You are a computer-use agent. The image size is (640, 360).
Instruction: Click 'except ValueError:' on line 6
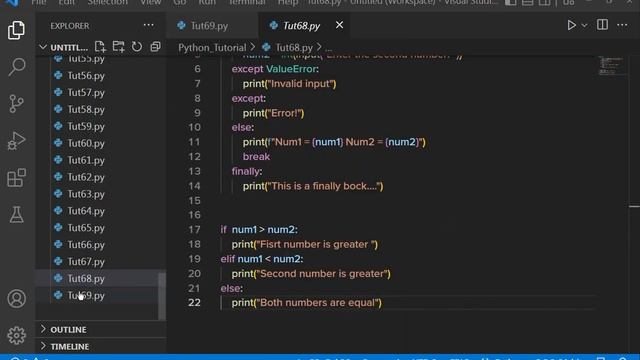coord(275,69)
